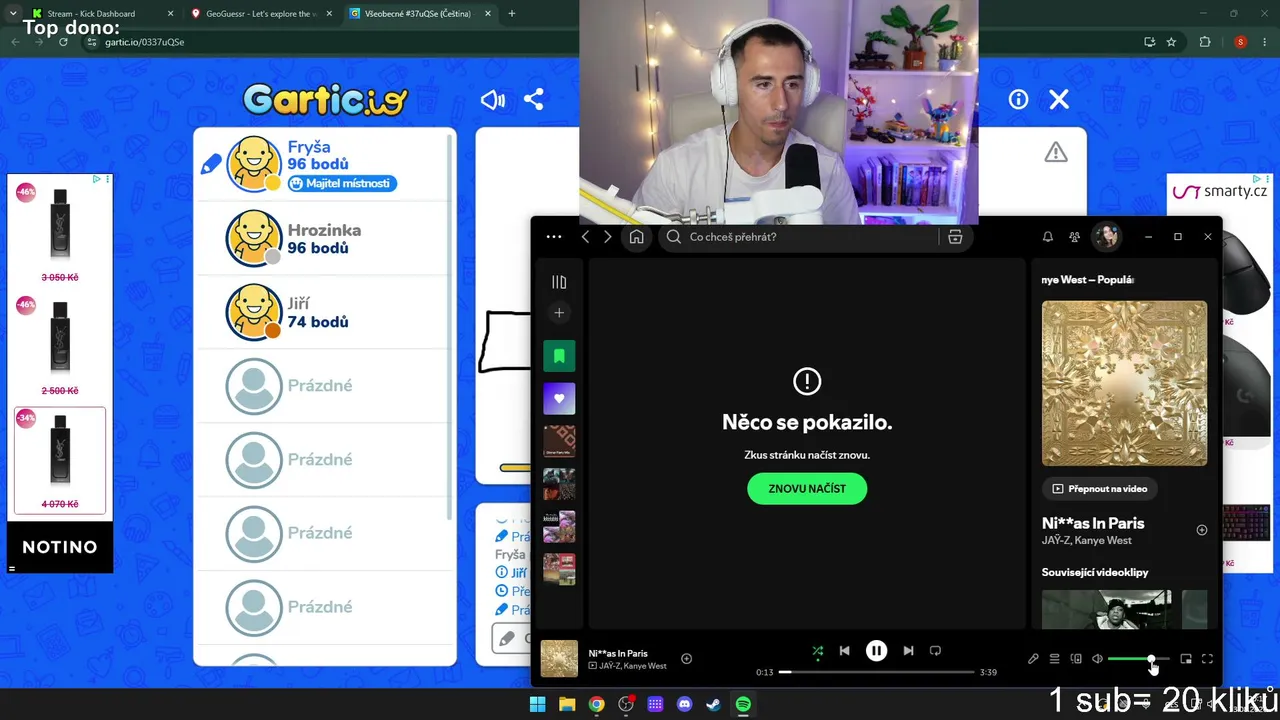Screen dimensions: 1280x720
Task: Bookmark this page with star icon
Action: tap(1171, 42)
